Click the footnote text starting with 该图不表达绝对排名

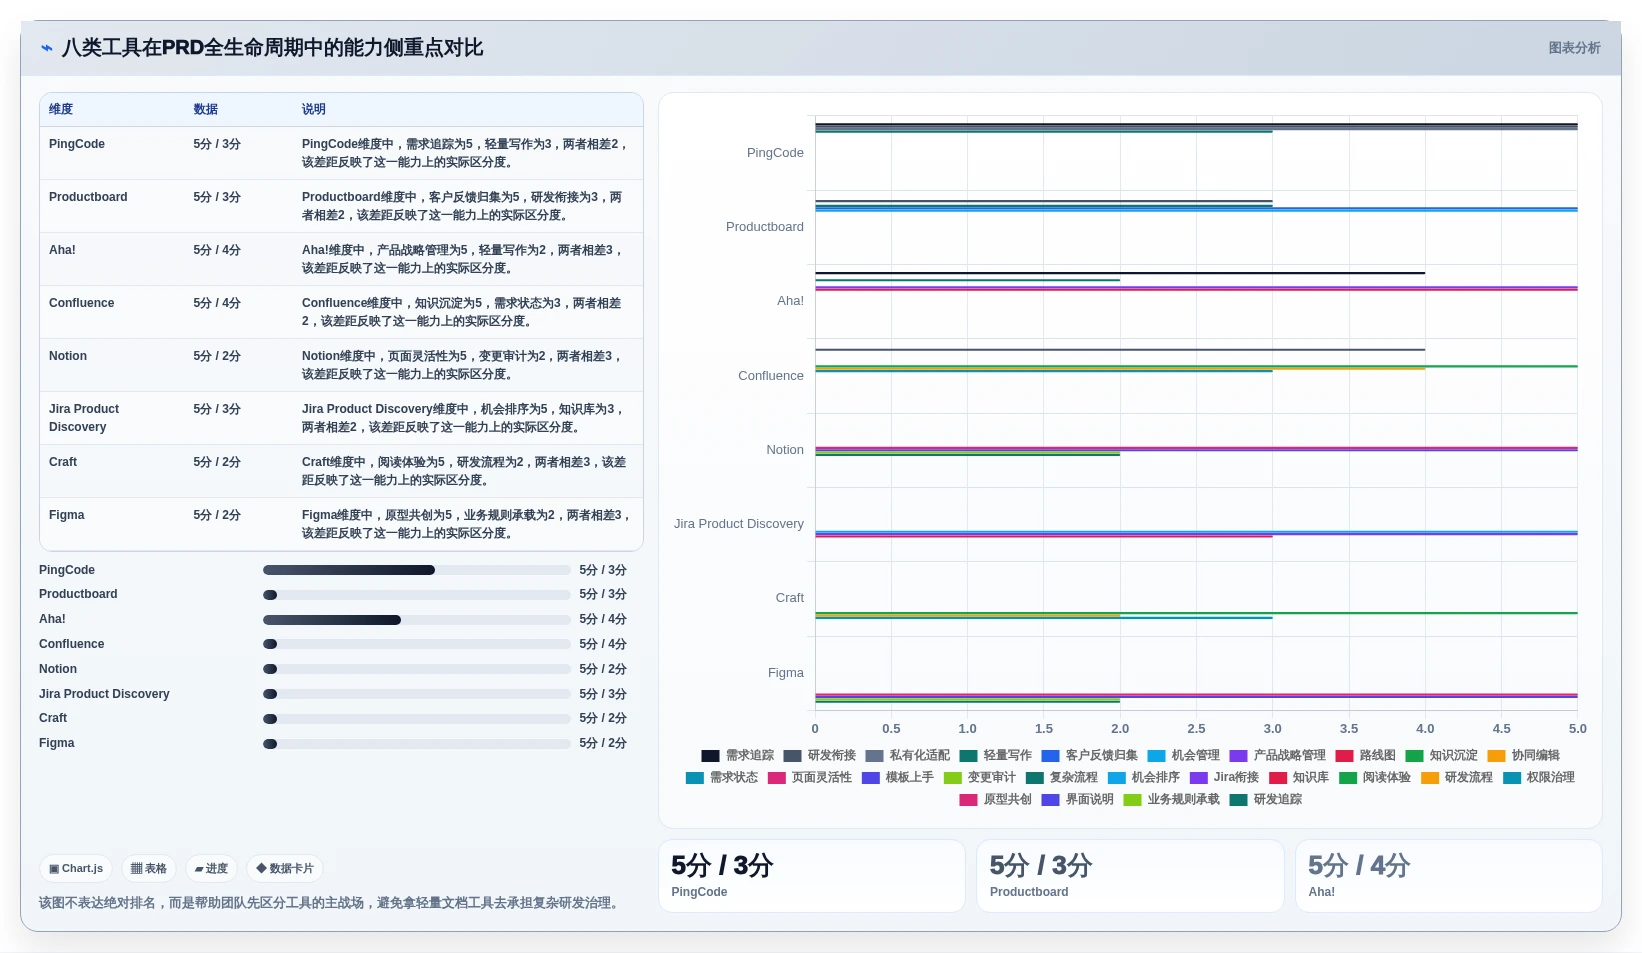tap(331, 904)
